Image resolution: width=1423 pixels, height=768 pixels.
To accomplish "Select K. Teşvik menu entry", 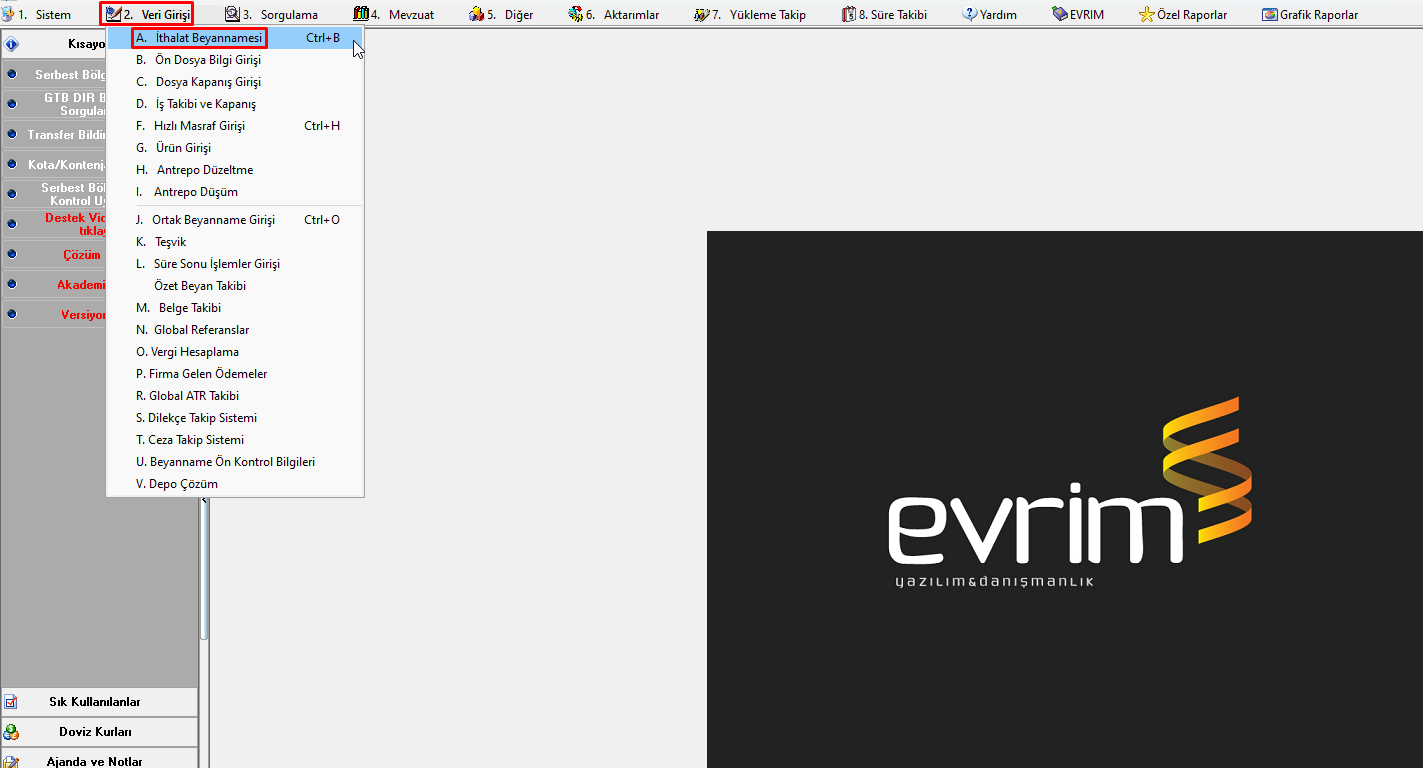I will 235,242.
